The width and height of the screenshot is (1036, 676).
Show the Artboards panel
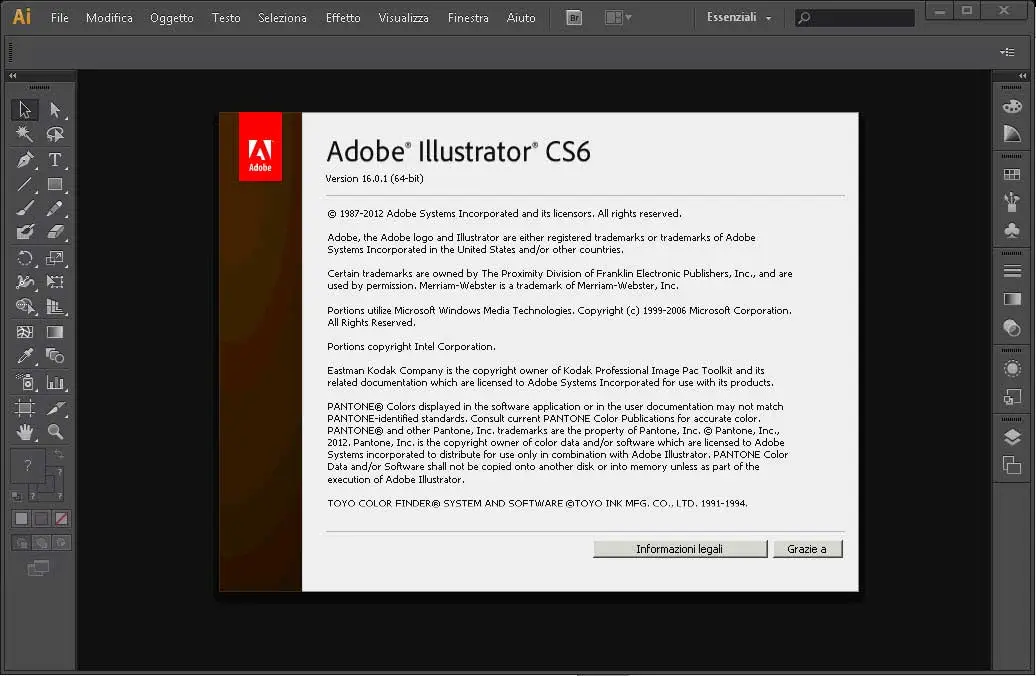[1012, 465]
